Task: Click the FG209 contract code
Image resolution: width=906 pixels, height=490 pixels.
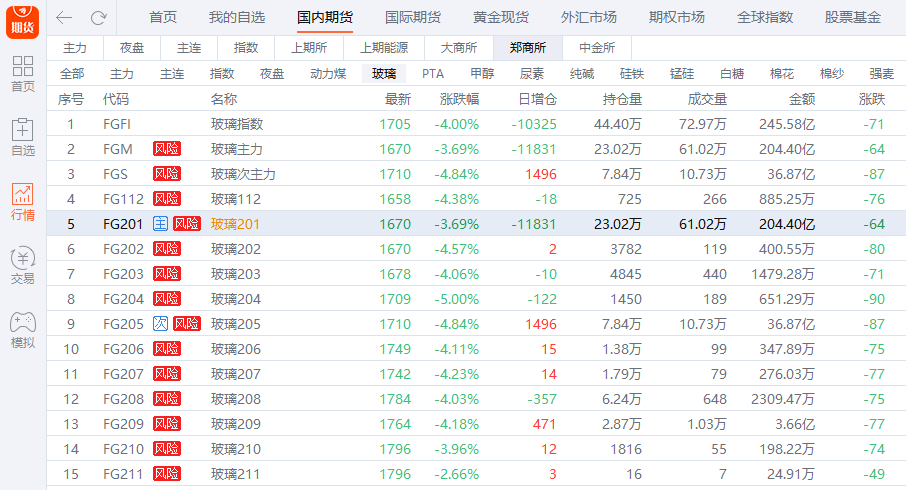Action: click(x=123, y=424)
